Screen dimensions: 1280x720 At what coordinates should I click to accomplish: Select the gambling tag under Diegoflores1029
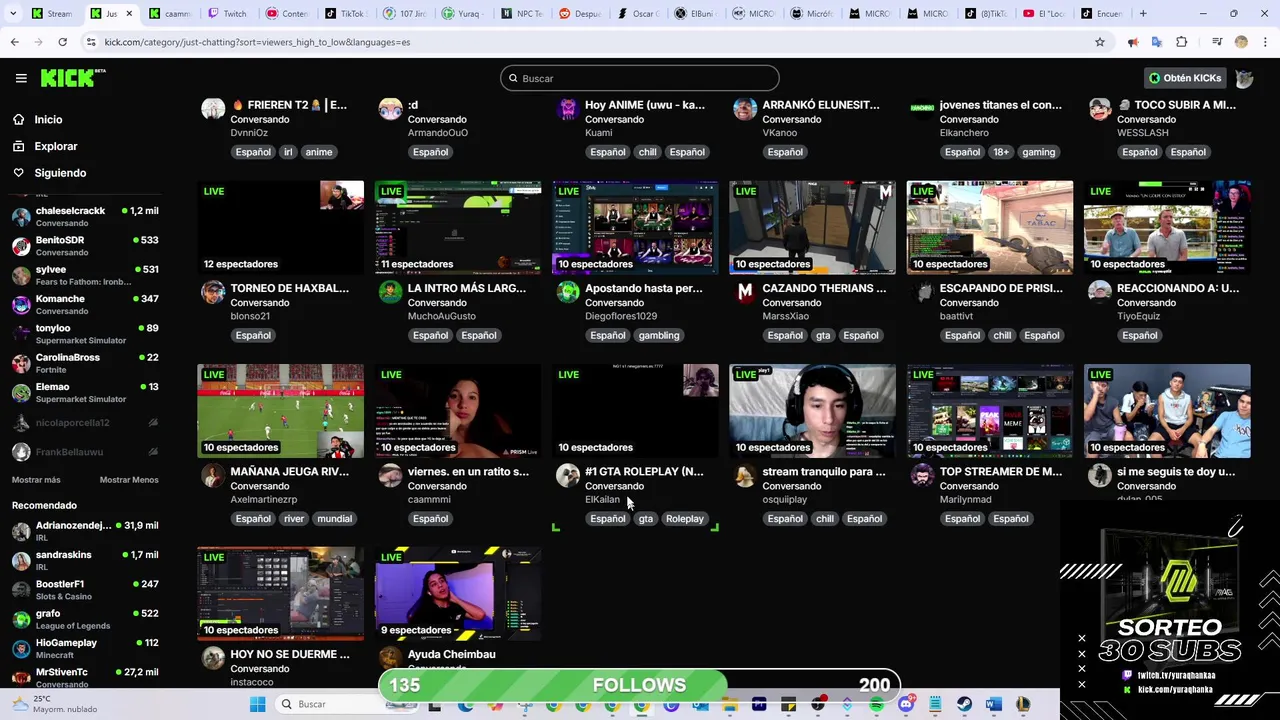659,335
